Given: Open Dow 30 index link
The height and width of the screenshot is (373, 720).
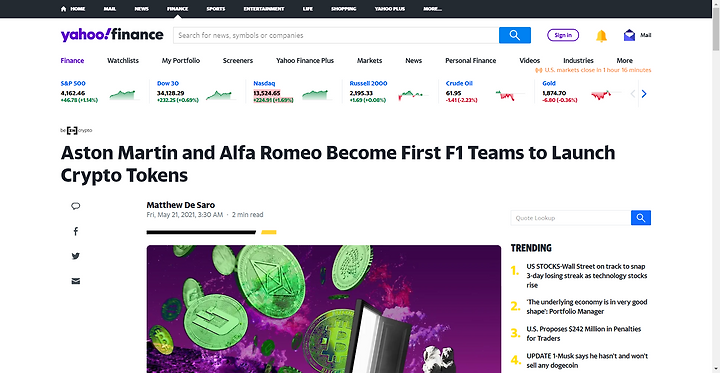Looking at the screenshot, I should point(168,84).
